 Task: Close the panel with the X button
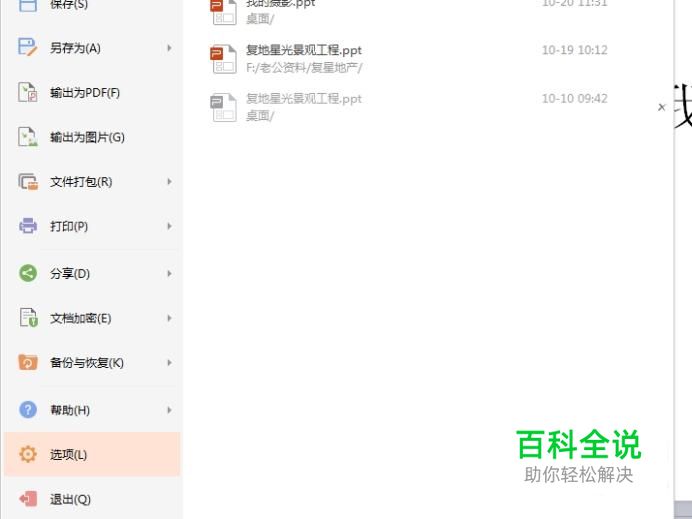pos(661,107)
